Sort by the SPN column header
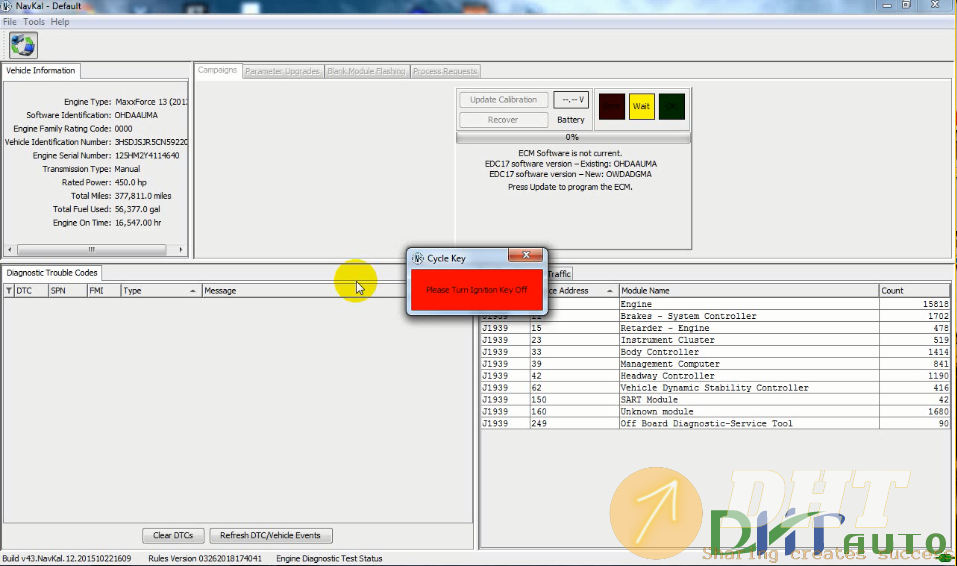Viewport: 957px width, 566px height. pyautogui.click(x=67, y=291)
